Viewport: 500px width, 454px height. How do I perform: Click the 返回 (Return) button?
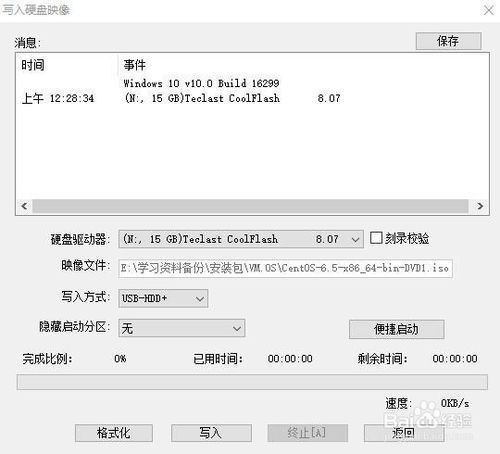(404, 433)
